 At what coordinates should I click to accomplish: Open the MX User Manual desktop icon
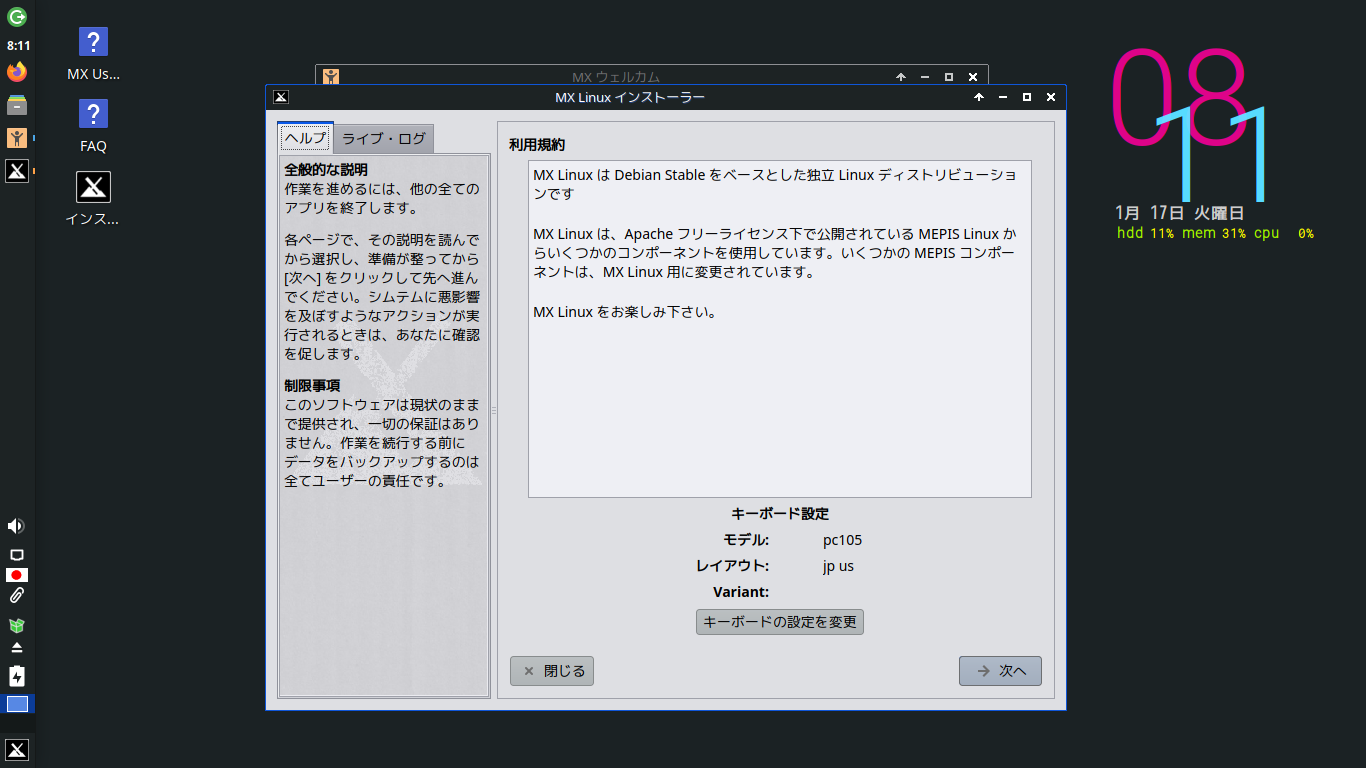[x=93, y=55]
